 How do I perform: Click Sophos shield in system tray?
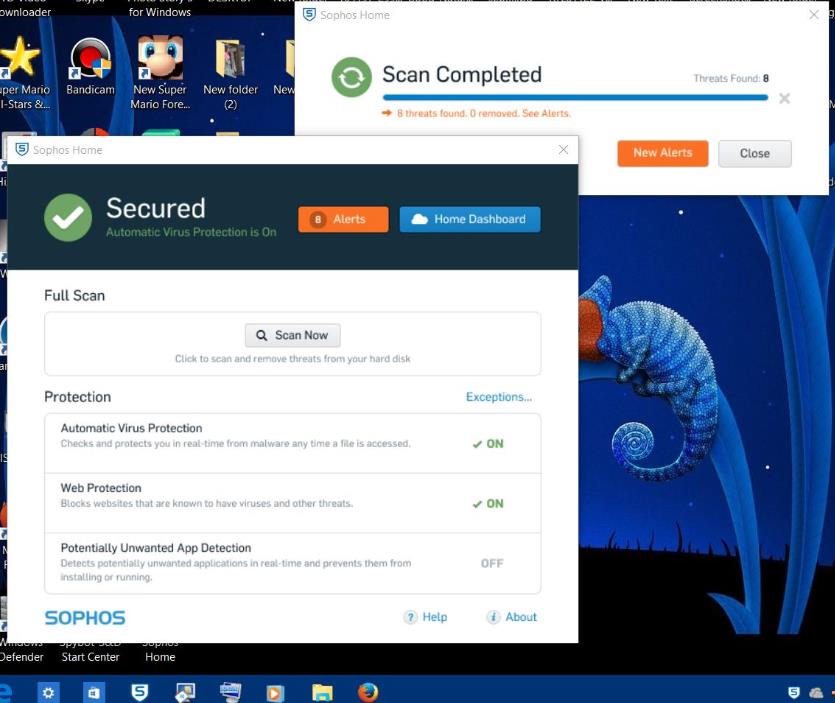[793, 692]
